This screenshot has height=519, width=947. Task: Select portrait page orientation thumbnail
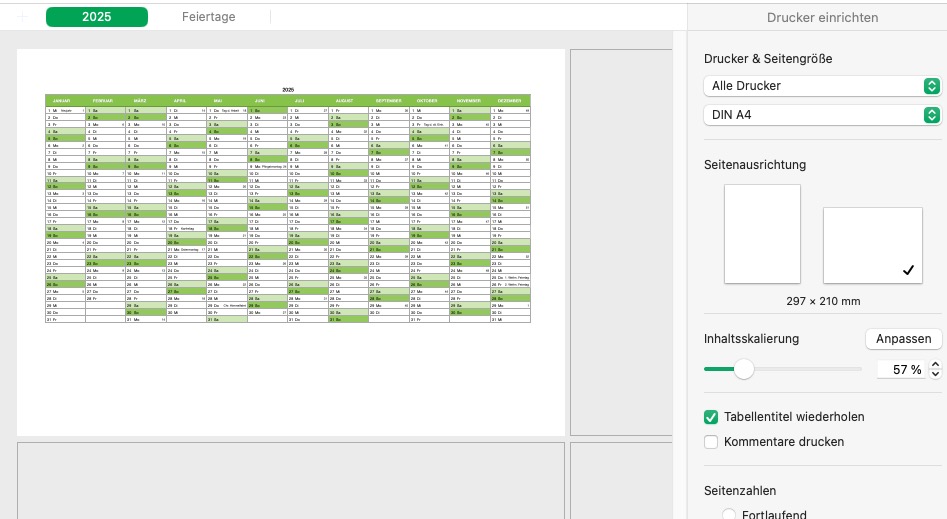coord(762,233)
